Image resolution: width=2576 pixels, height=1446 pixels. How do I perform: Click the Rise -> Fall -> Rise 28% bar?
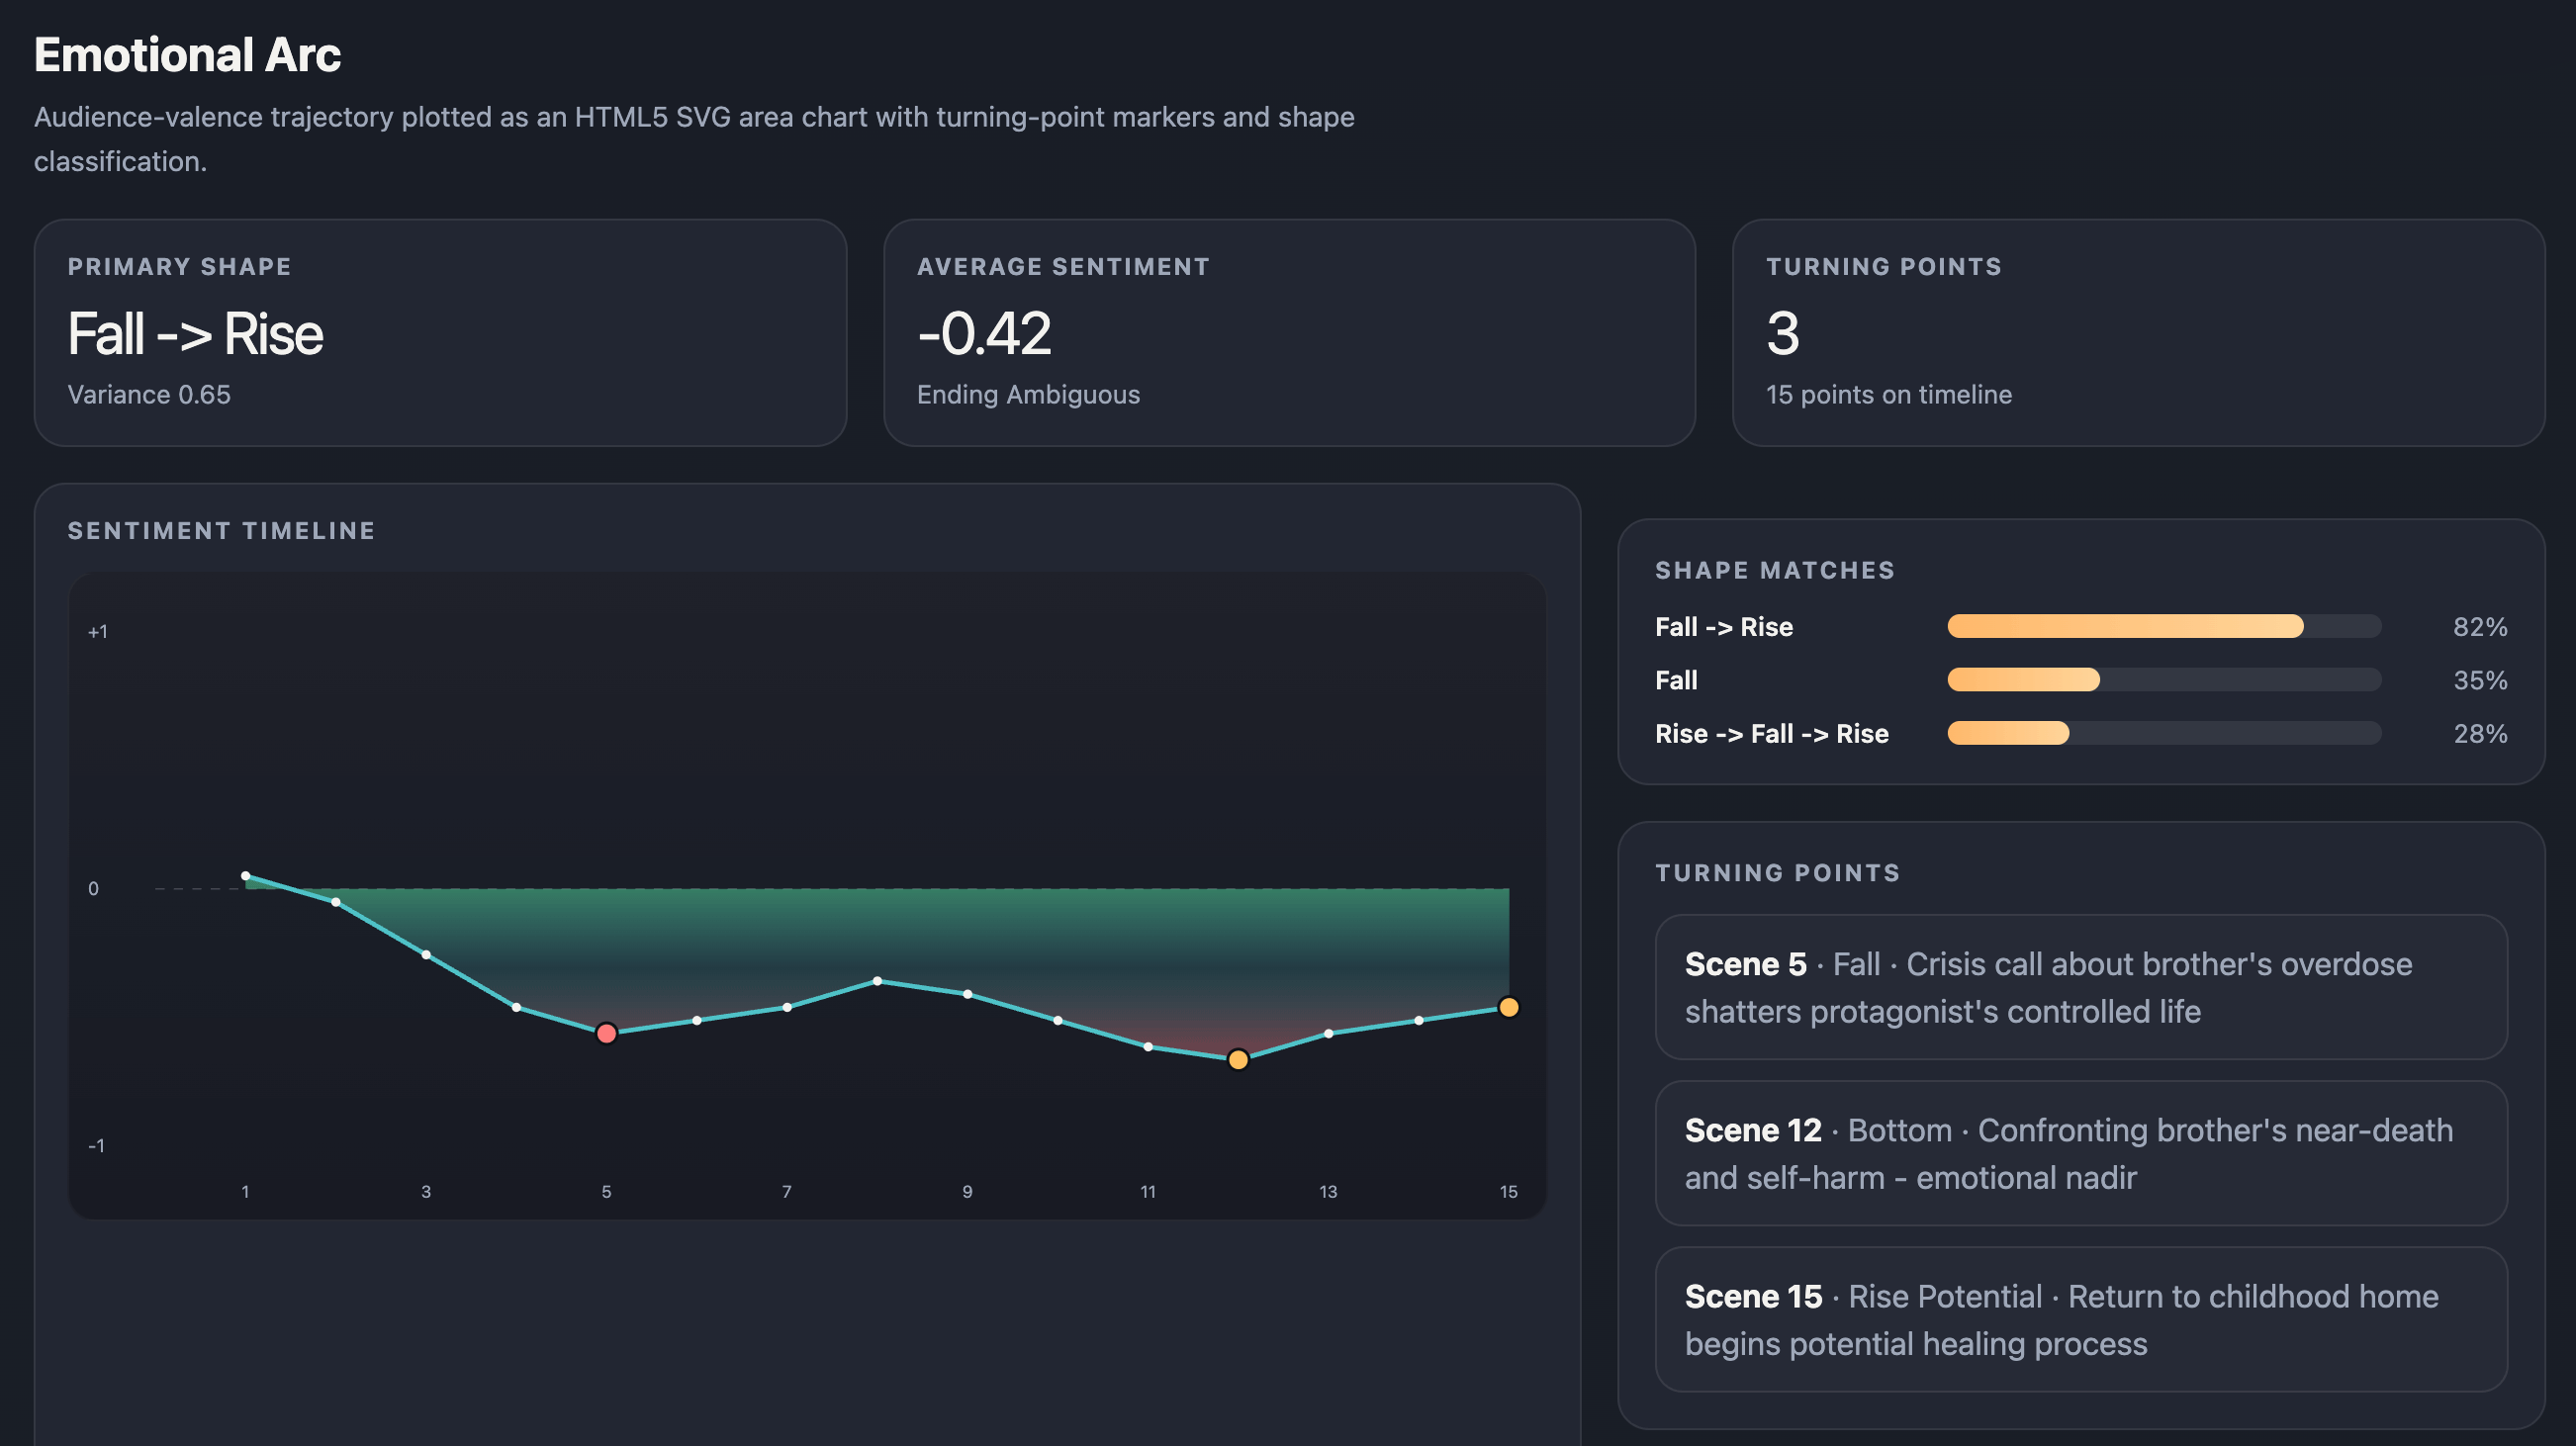[2164, 733]
